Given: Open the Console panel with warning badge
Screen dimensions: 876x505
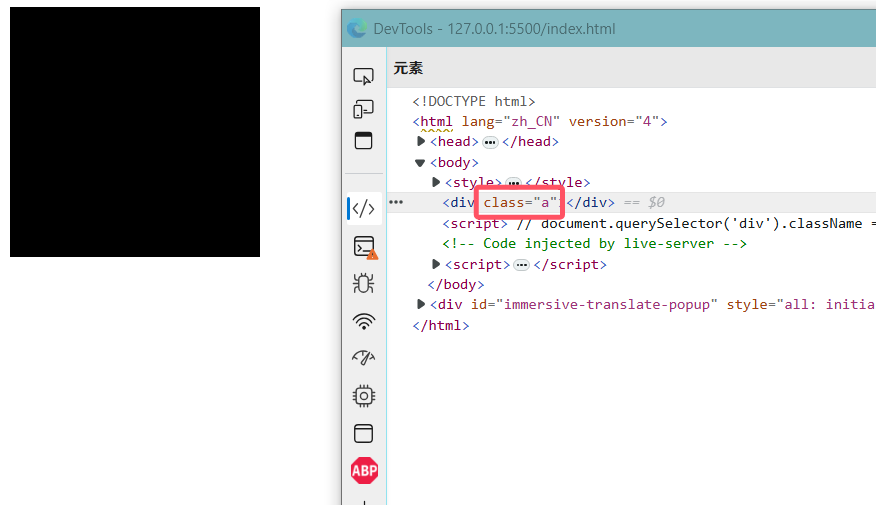Looking at the screenshot, I should tap(365, 247).
